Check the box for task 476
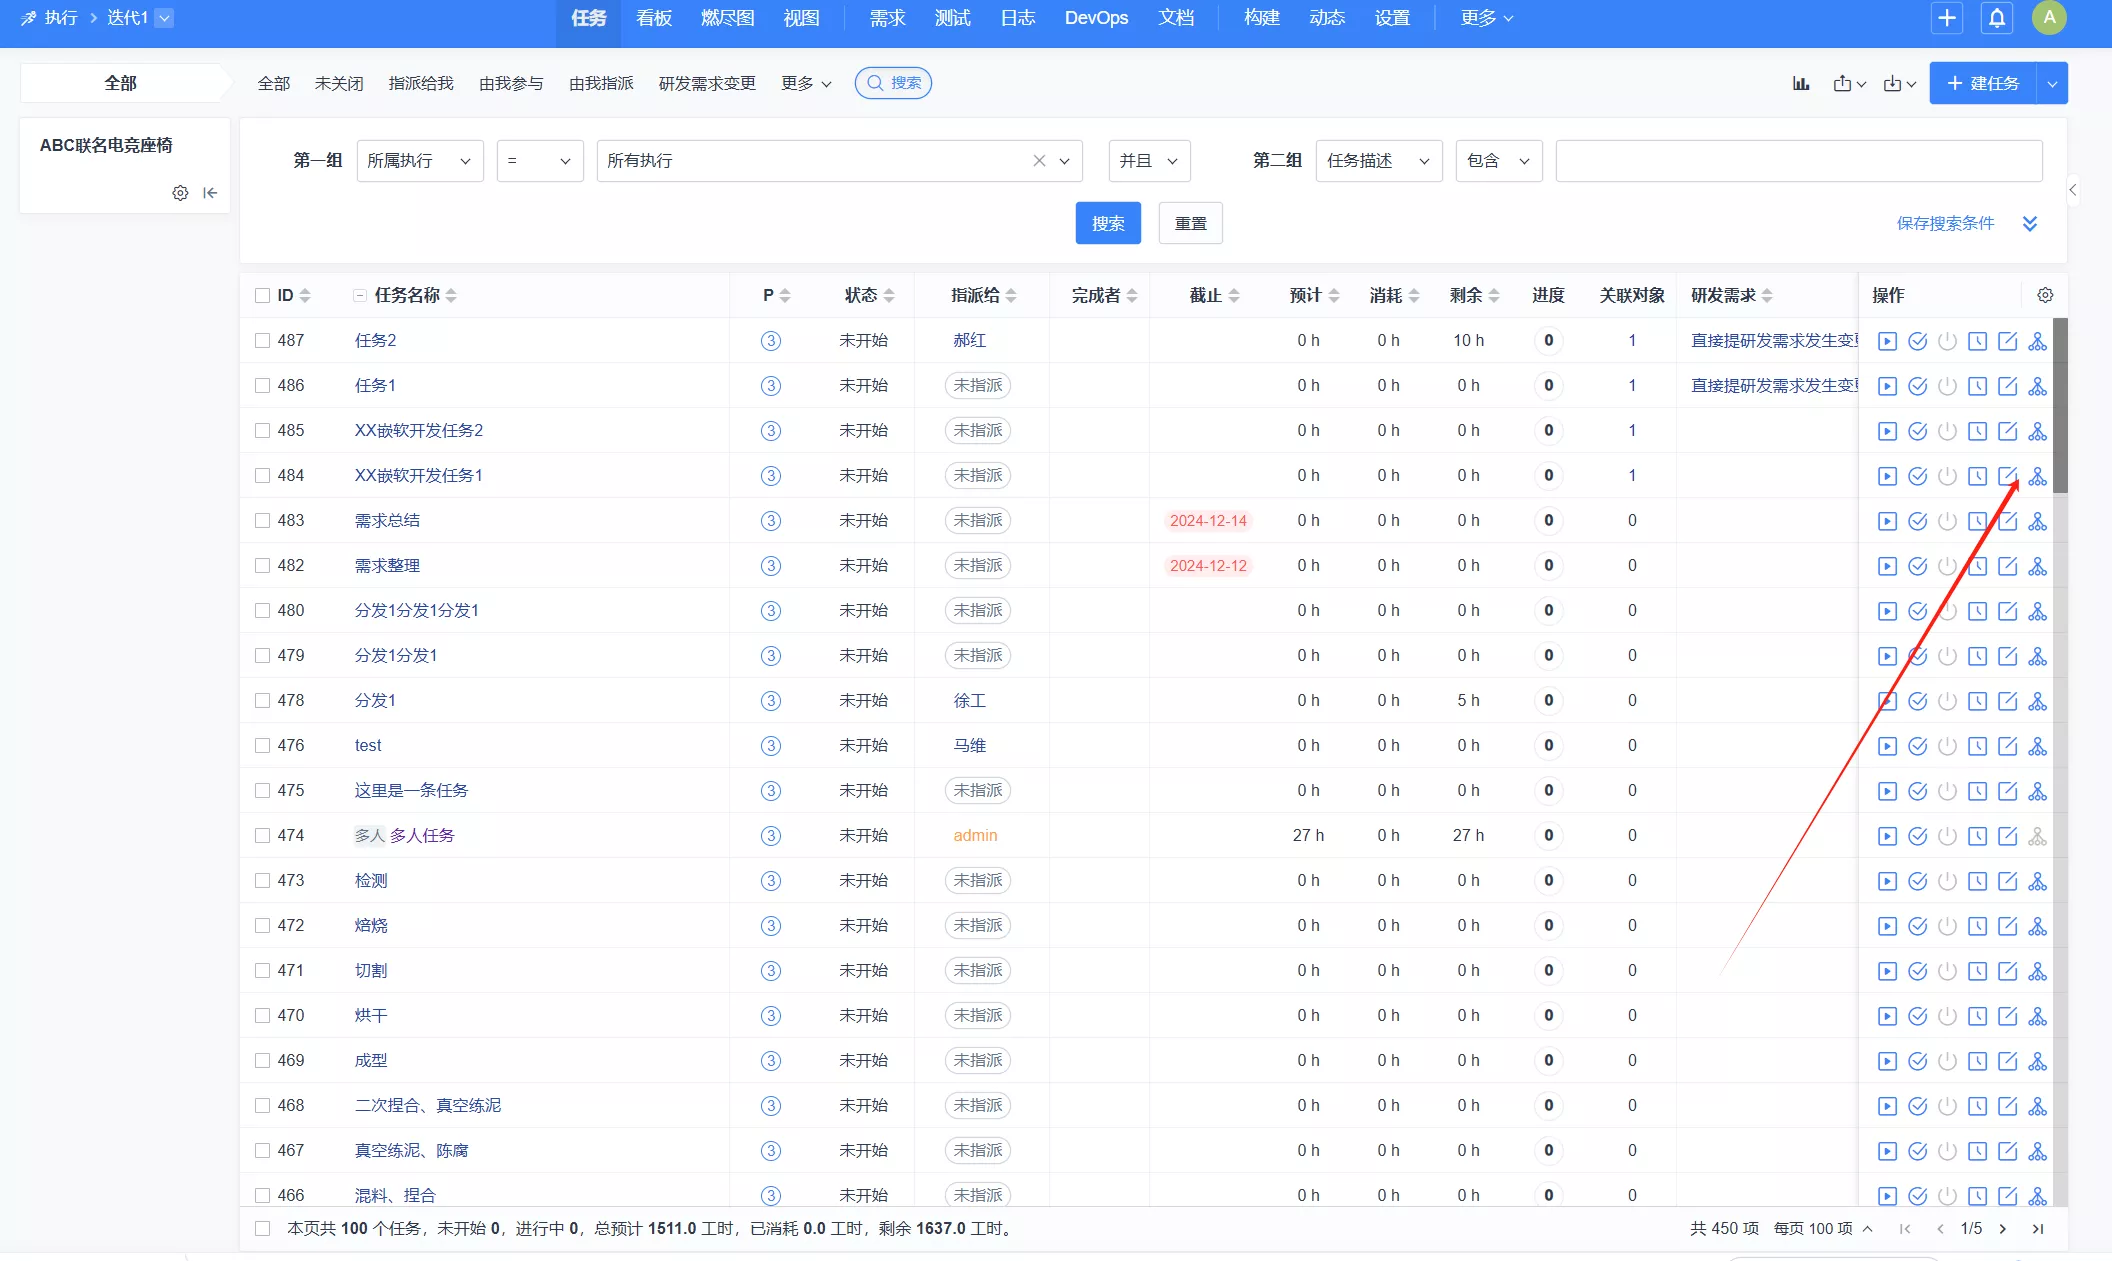Image resolution: width=2112 pixels, height=1261 pixels. [x=262, y=745]
